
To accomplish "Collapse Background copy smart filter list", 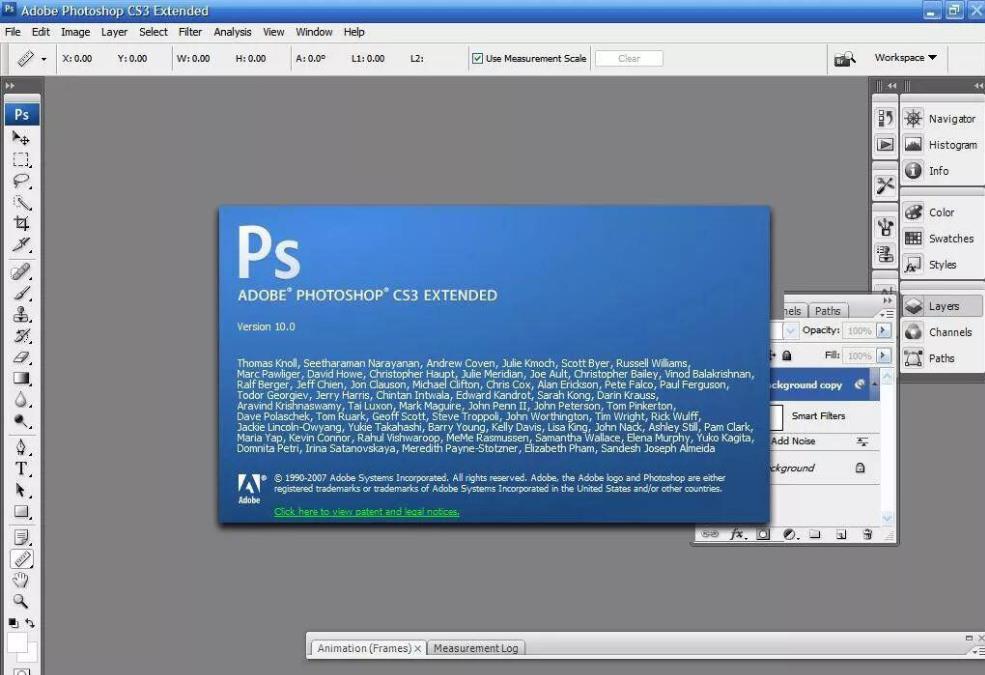I will 874,384.
